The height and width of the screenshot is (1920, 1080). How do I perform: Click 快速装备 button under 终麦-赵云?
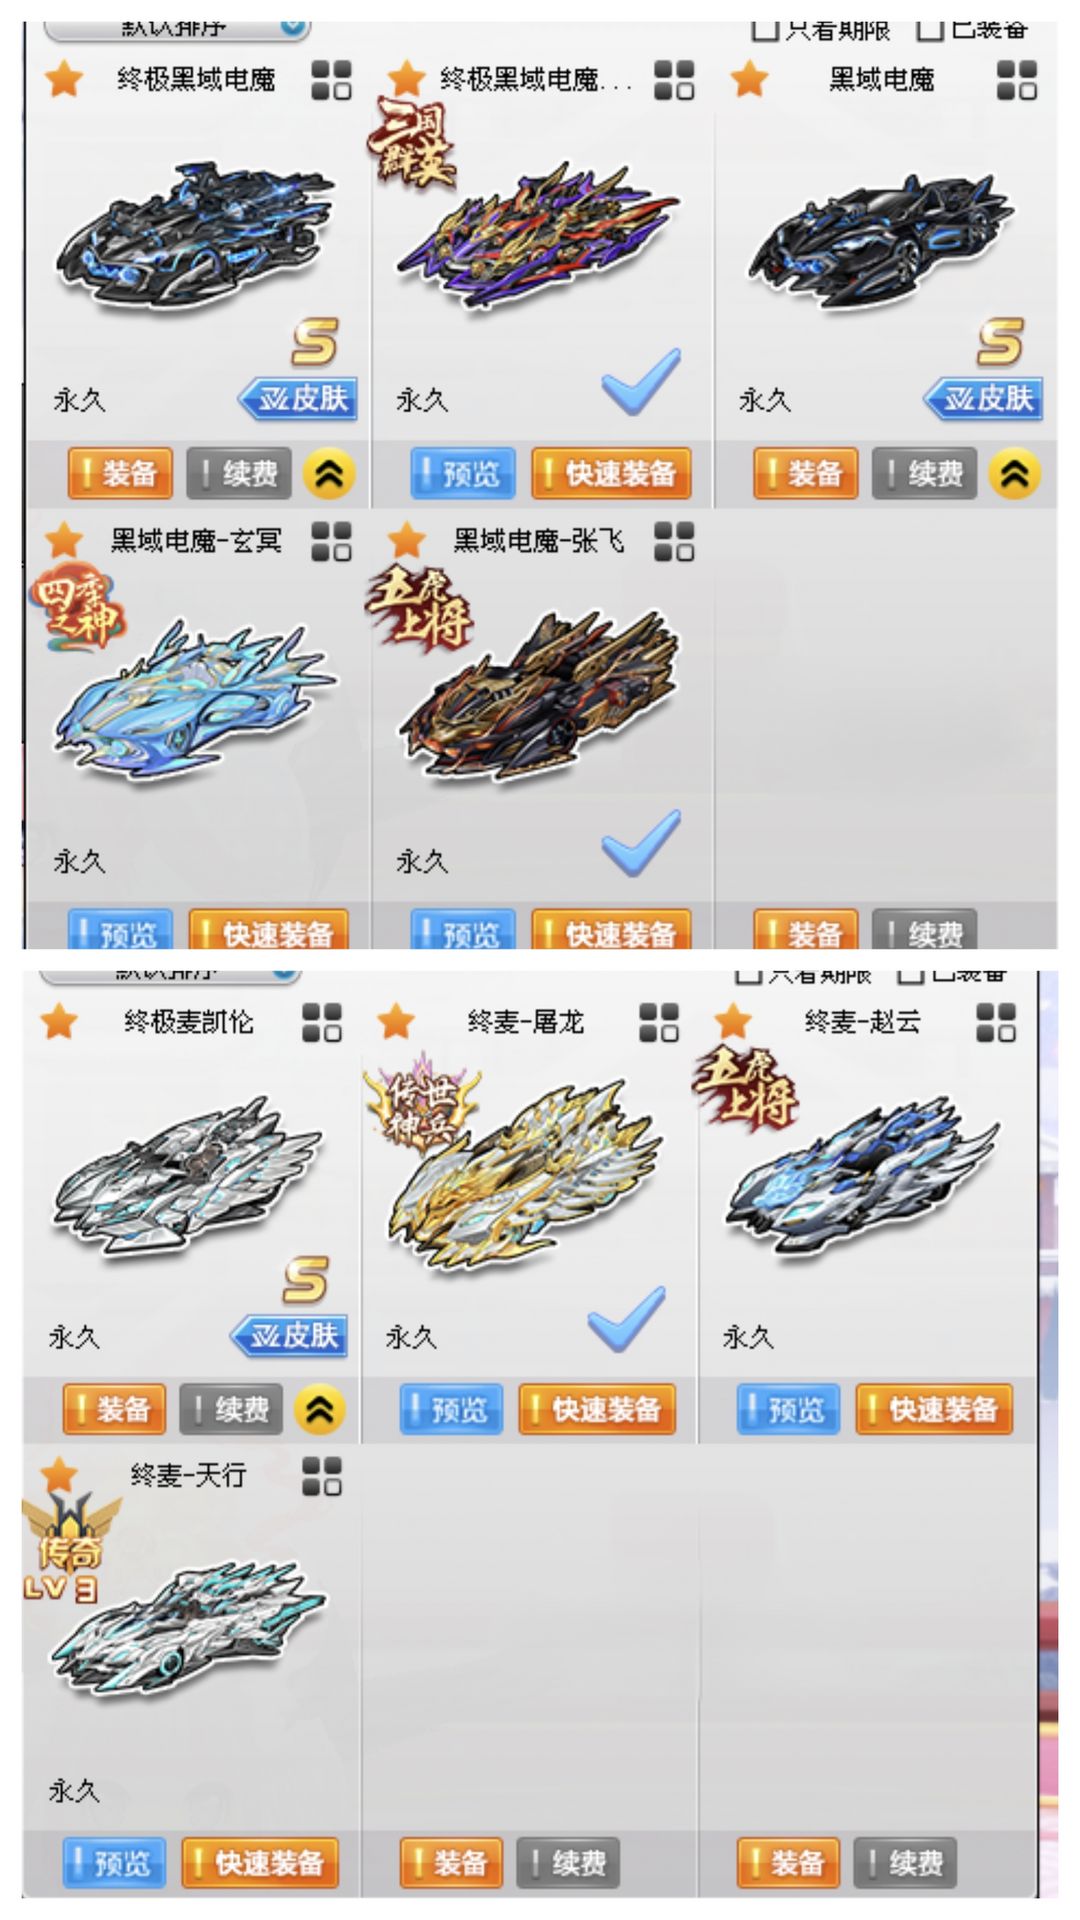(934, 1409)
